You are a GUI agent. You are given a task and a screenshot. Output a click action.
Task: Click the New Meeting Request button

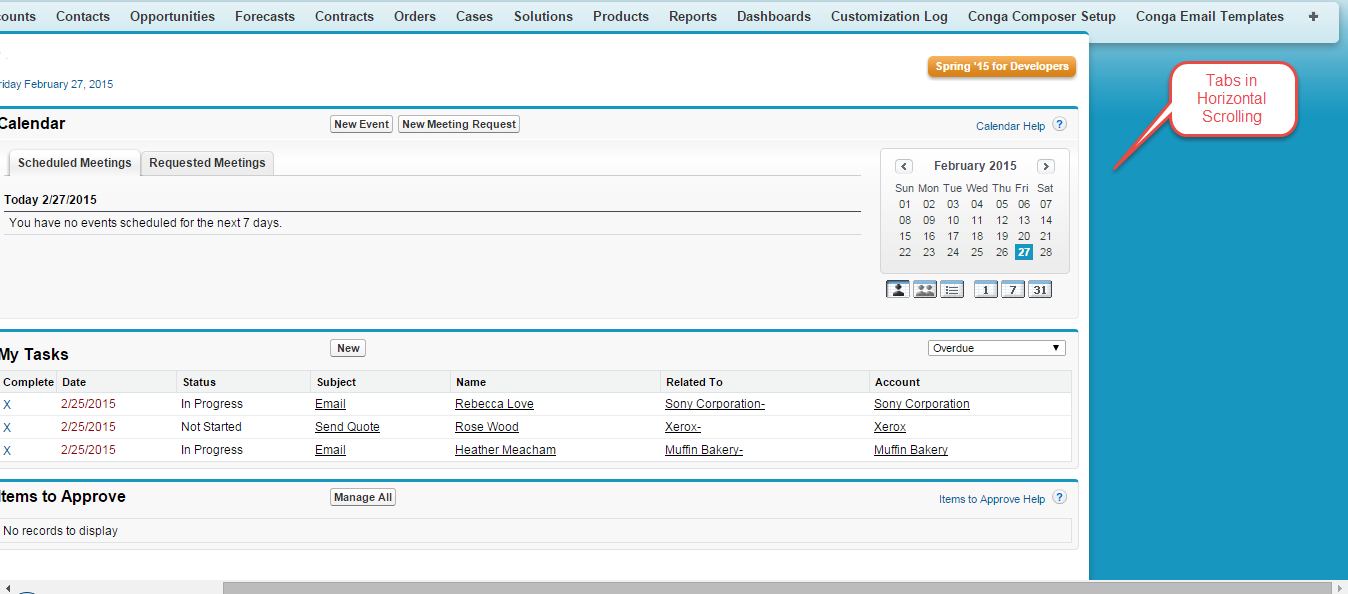tap(459, 124)
